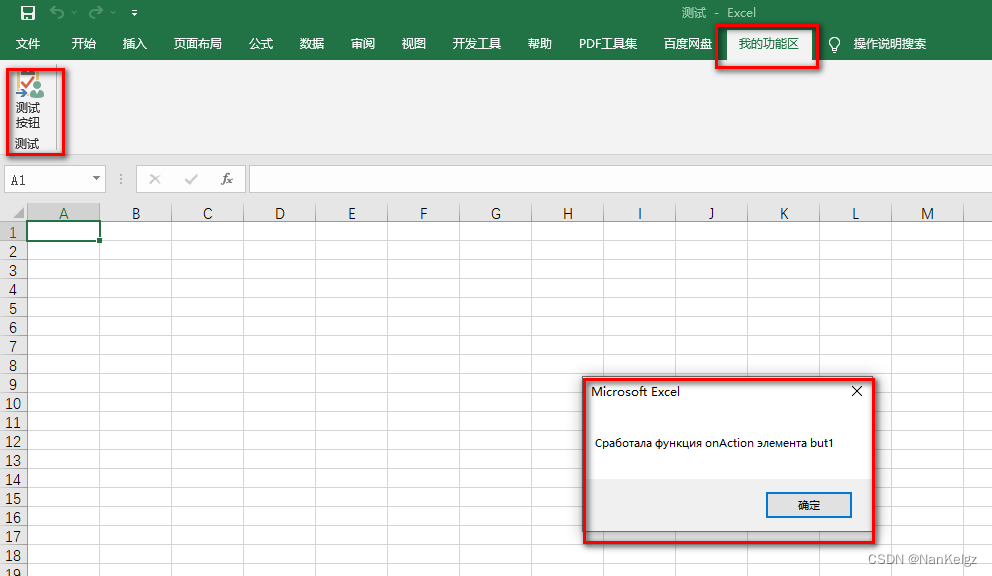992x576 pixels.
Task: Close the Microsoft Excel message dialog
Action: (857, 392)
